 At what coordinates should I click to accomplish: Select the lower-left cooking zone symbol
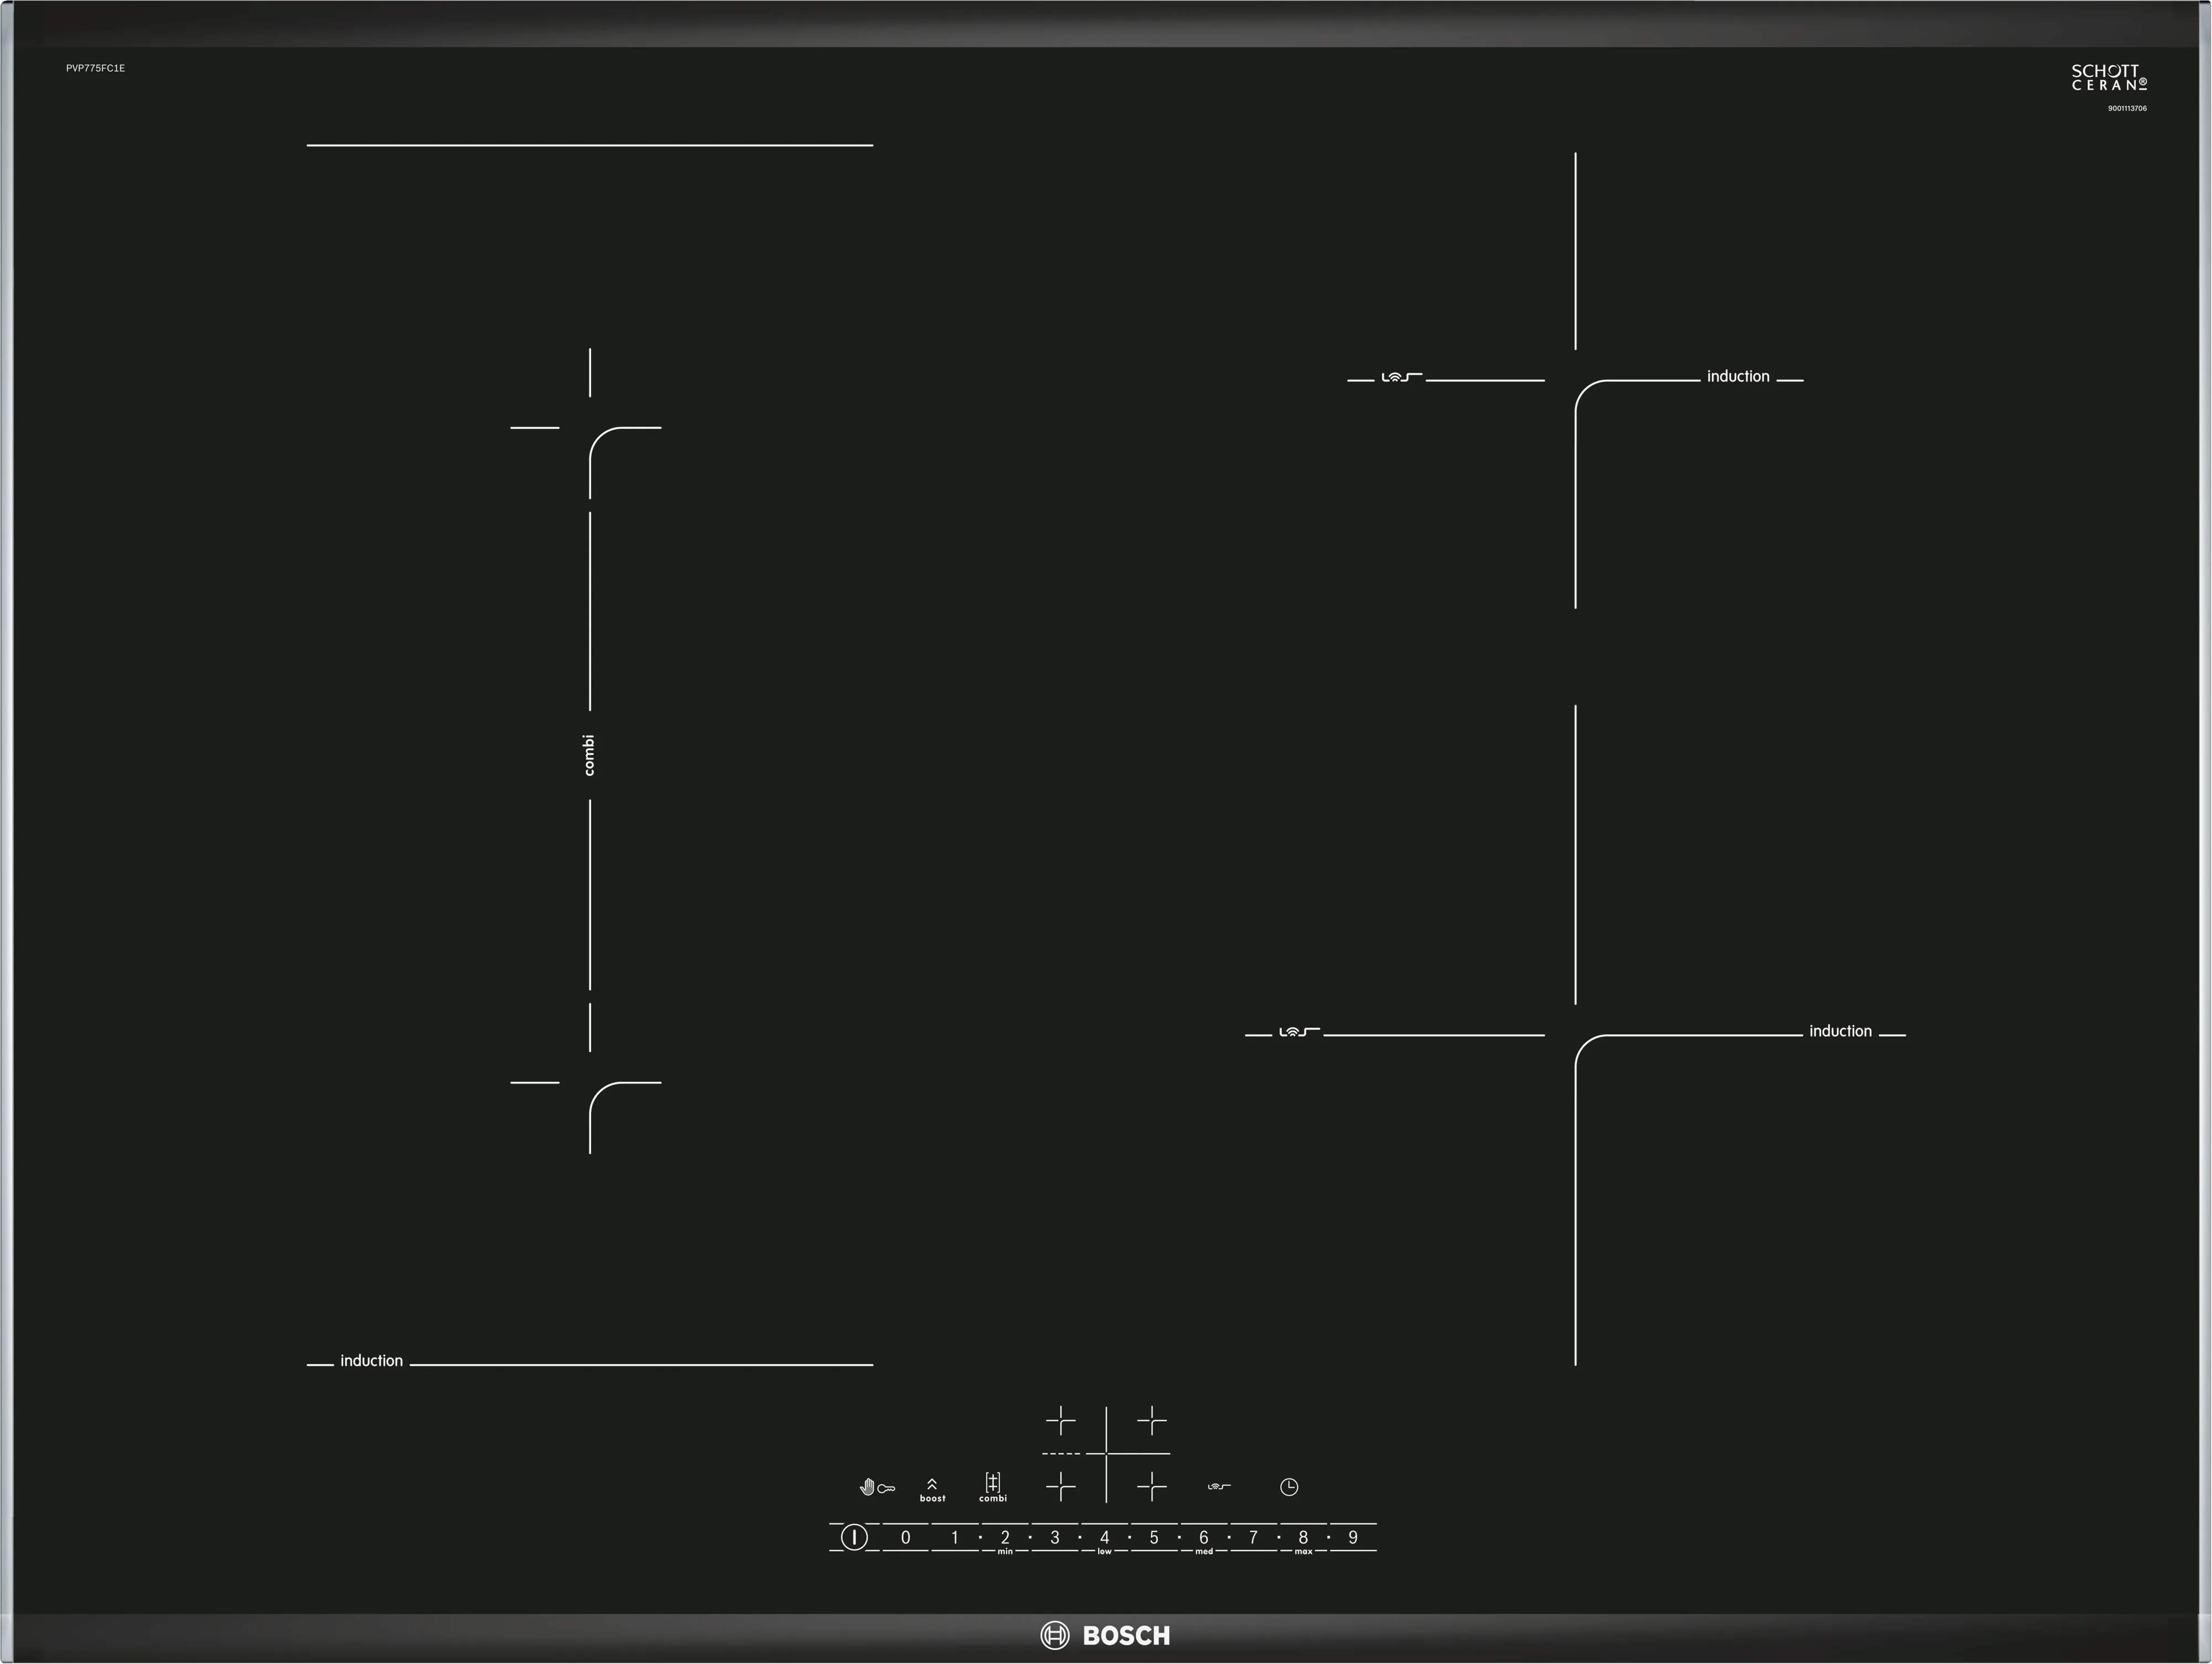(x=1060, y=1487)
